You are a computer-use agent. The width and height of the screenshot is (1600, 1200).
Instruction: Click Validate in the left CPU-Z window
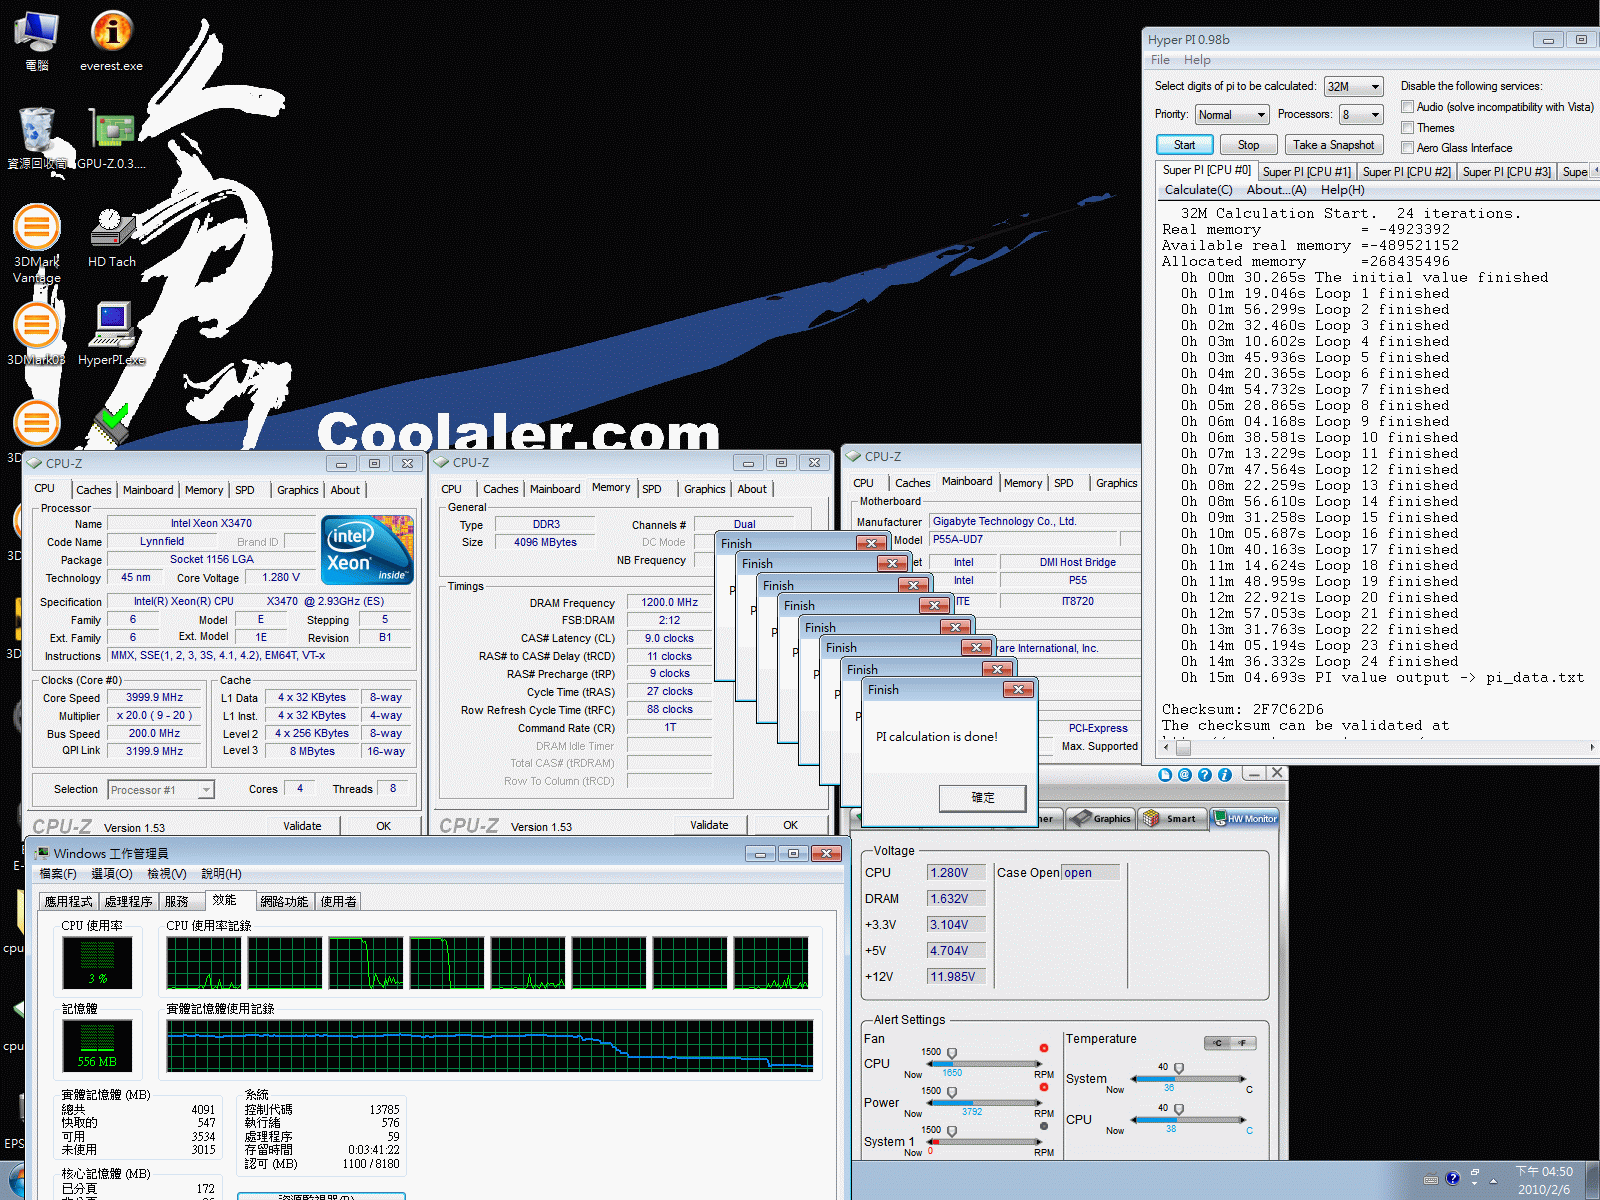click(x=302, y=826)
